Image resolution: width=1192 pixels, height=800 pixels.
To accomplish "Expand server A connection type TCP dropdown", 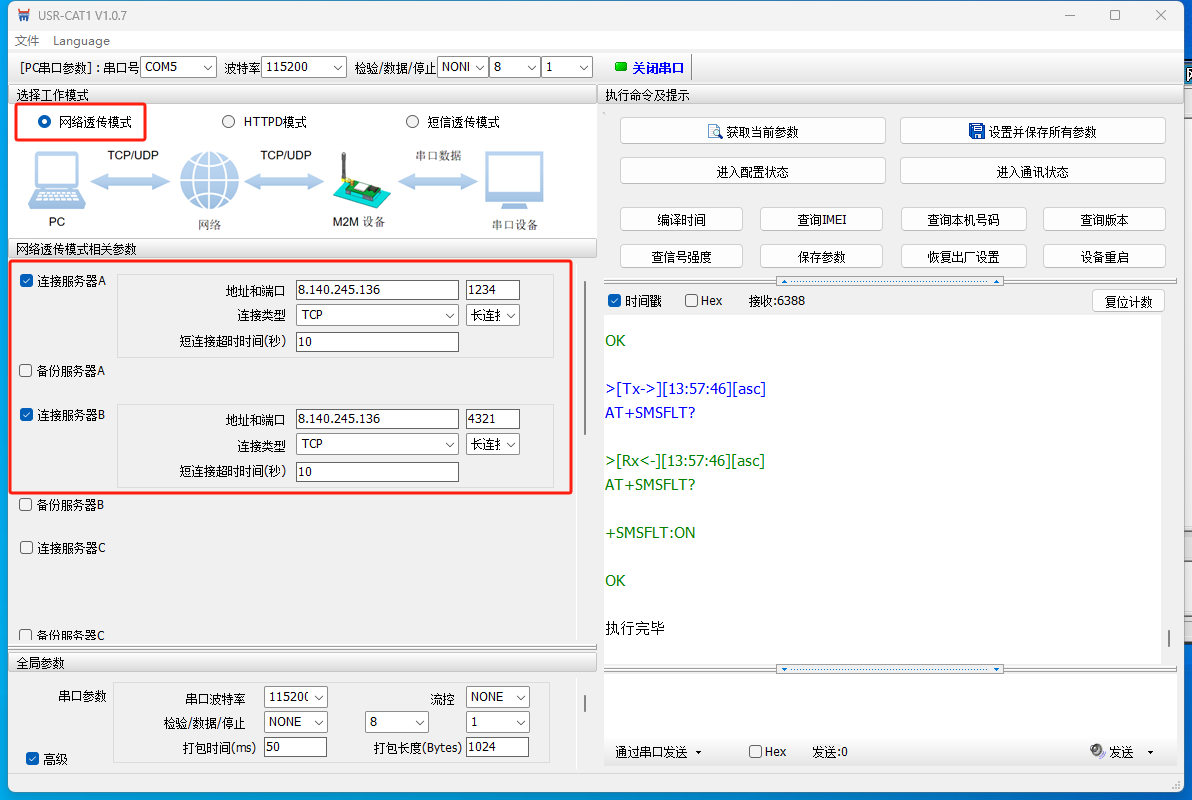I will [x=377, y=315].
